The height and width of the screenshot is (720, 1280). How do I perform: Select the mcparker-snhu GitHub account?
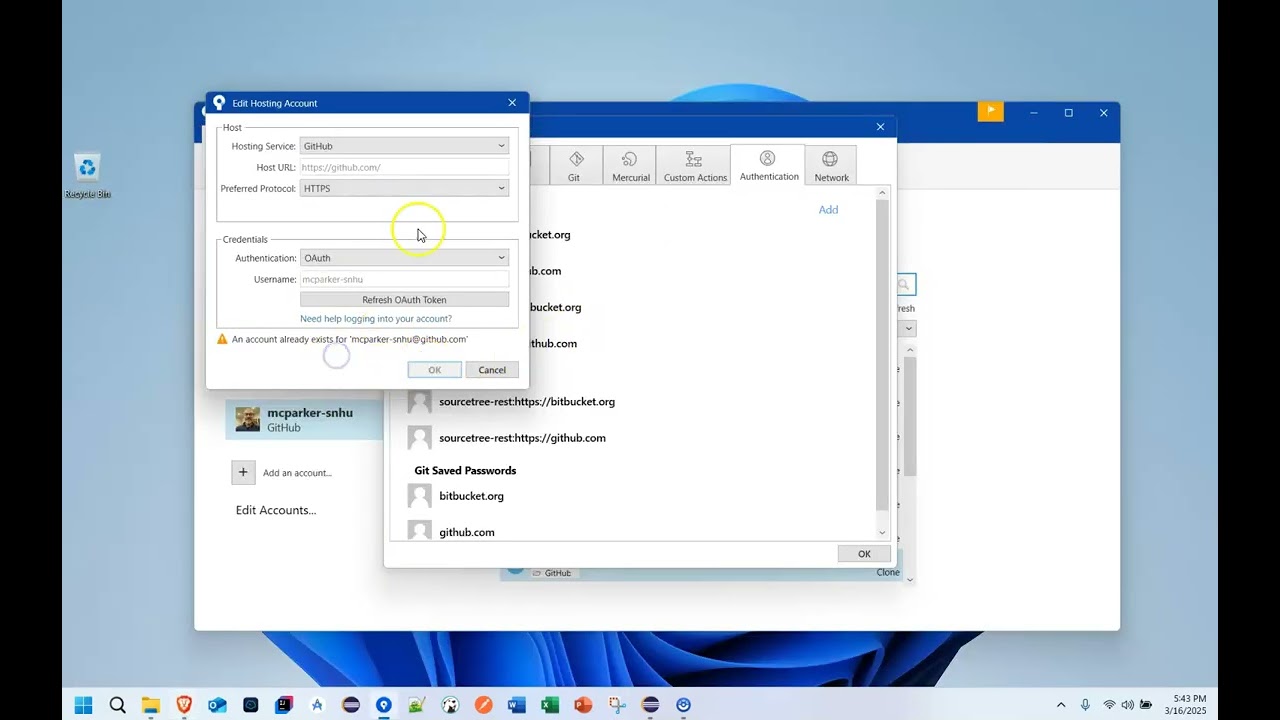[304, 420]
